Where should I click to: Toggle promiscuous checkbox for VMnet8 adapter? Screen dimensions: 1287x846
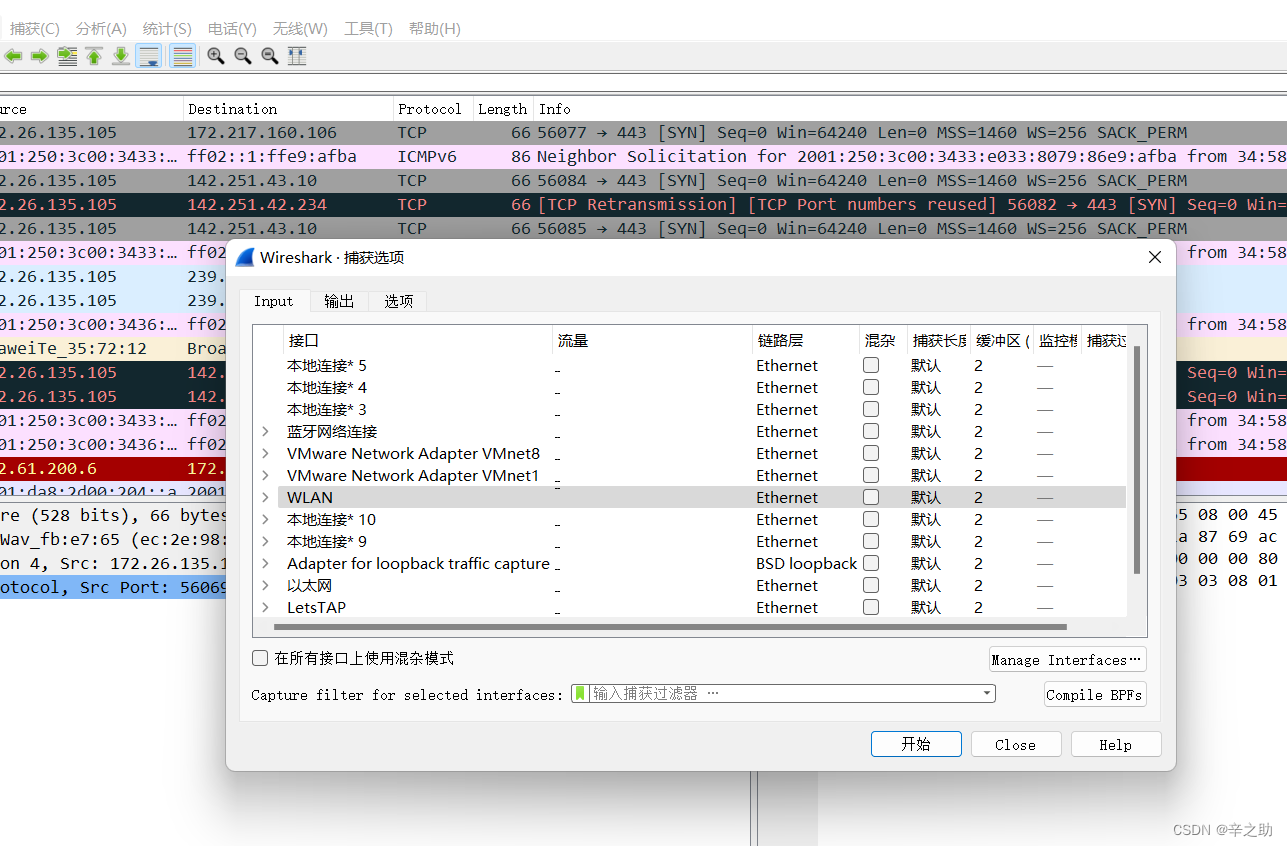click(871, 453)
